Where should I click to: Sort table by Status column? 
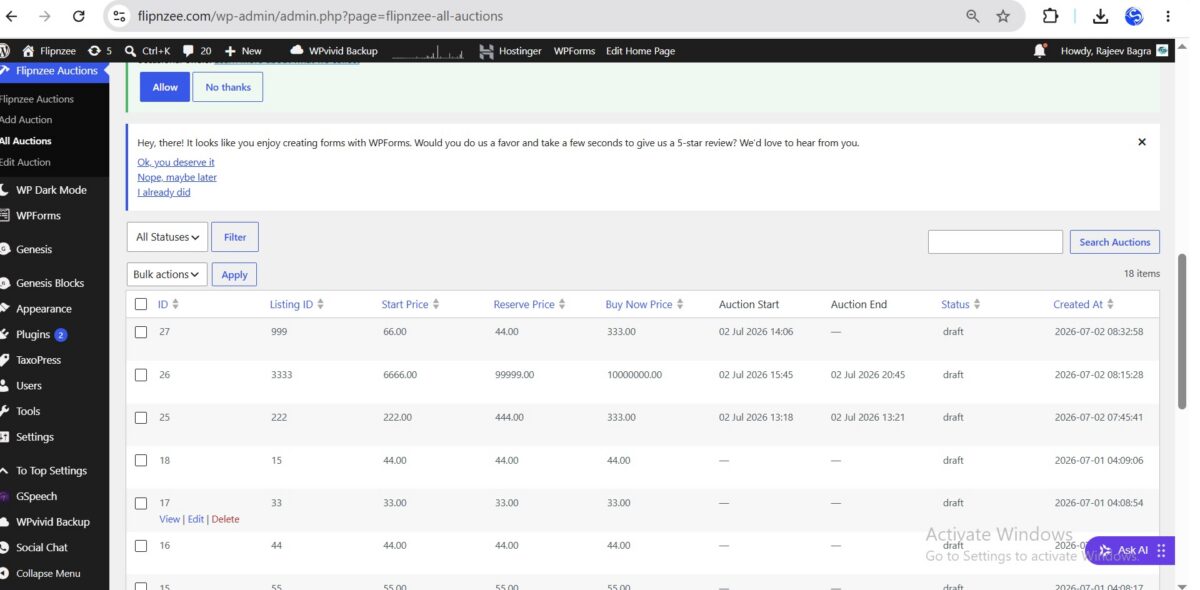[x=961, y=304]
